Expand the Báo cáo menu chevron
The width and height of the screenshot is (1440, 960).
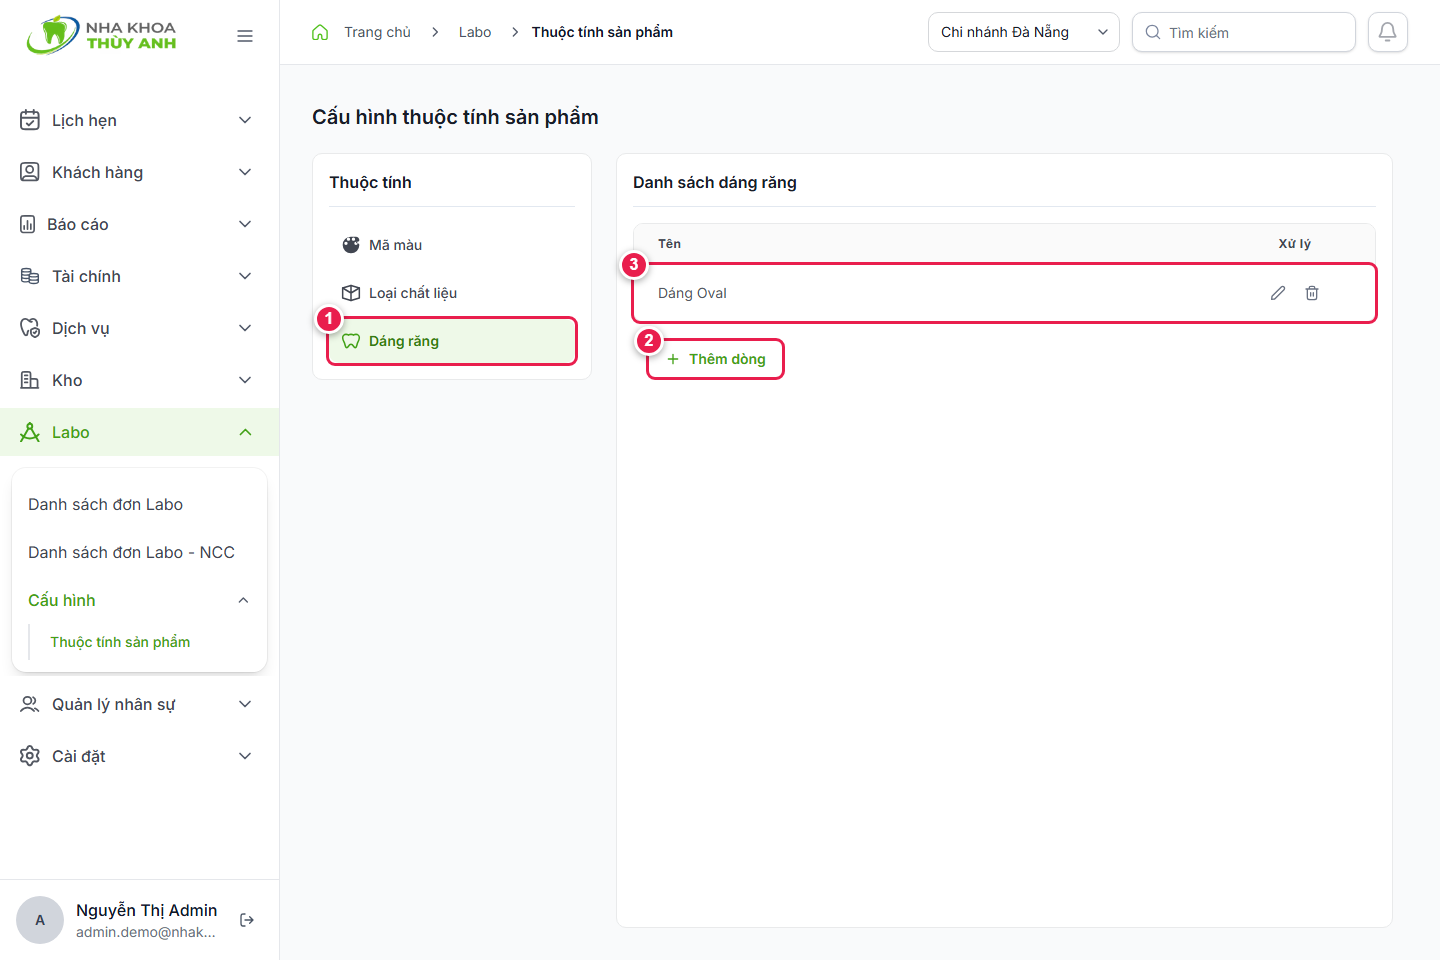point(245,224)
